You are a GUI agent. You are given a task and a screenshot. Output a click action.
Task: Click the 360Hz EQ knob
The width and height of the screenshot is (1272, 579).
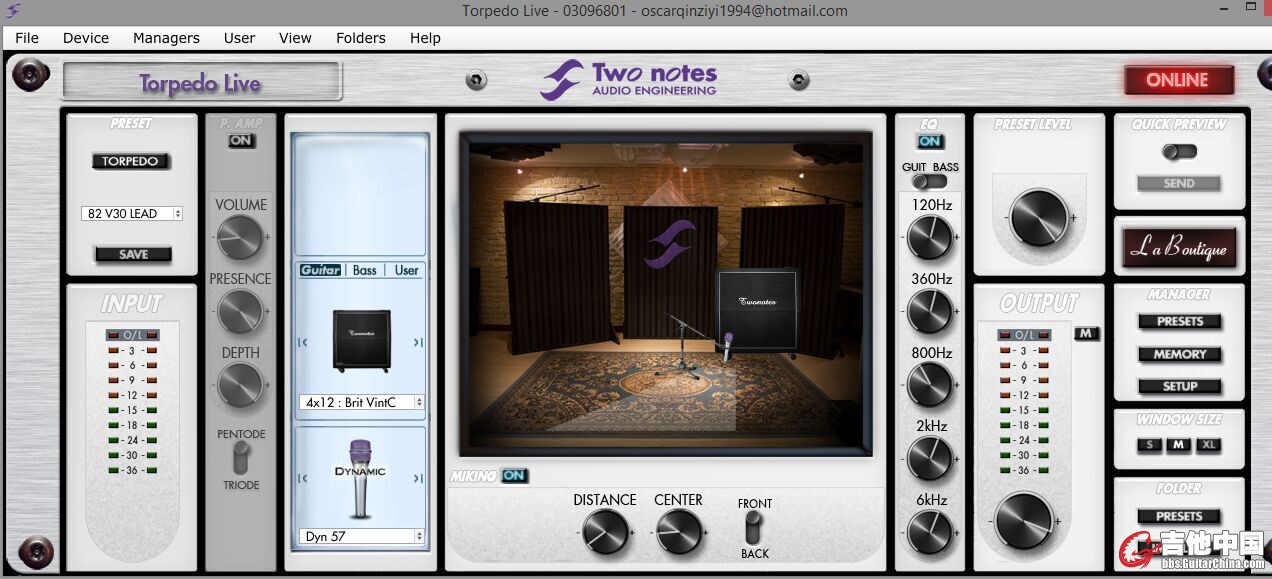point(930,311)
